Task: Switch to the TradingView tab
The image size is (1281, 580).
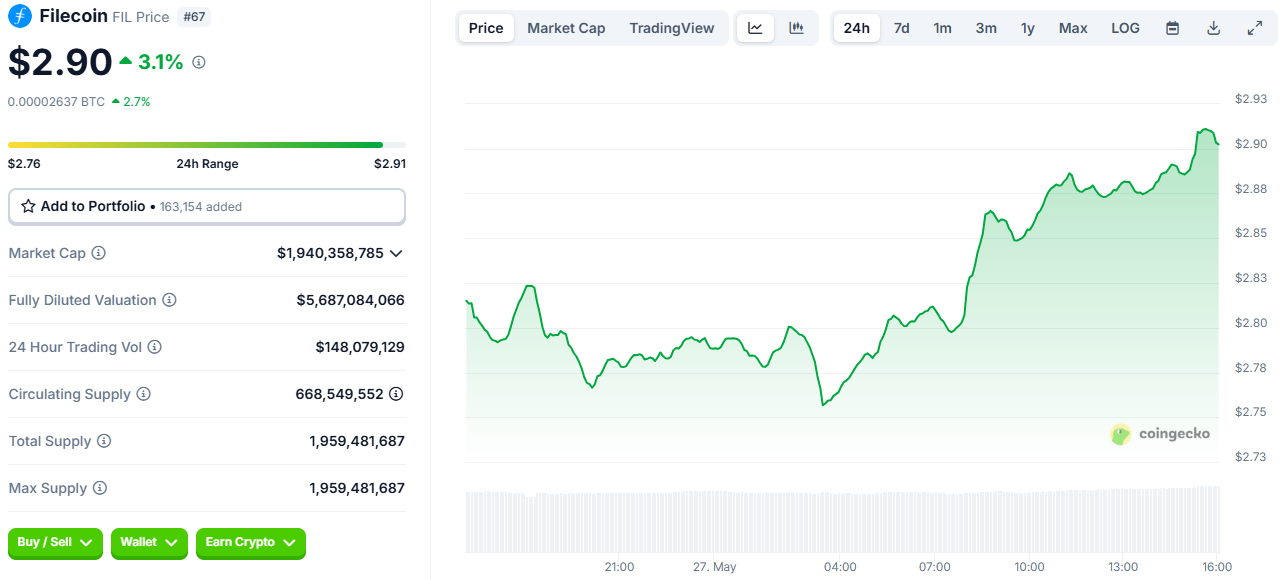Action: point(671,28)
